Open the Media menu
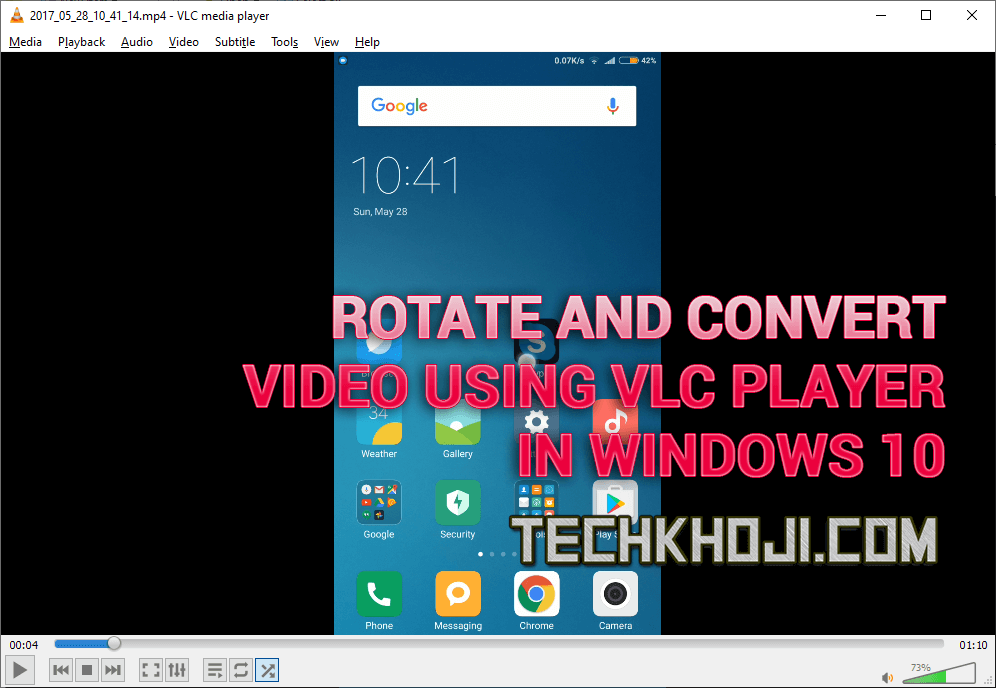Image resolution: width=996 pixels, height=688 pixels. (x=25, y=42)
